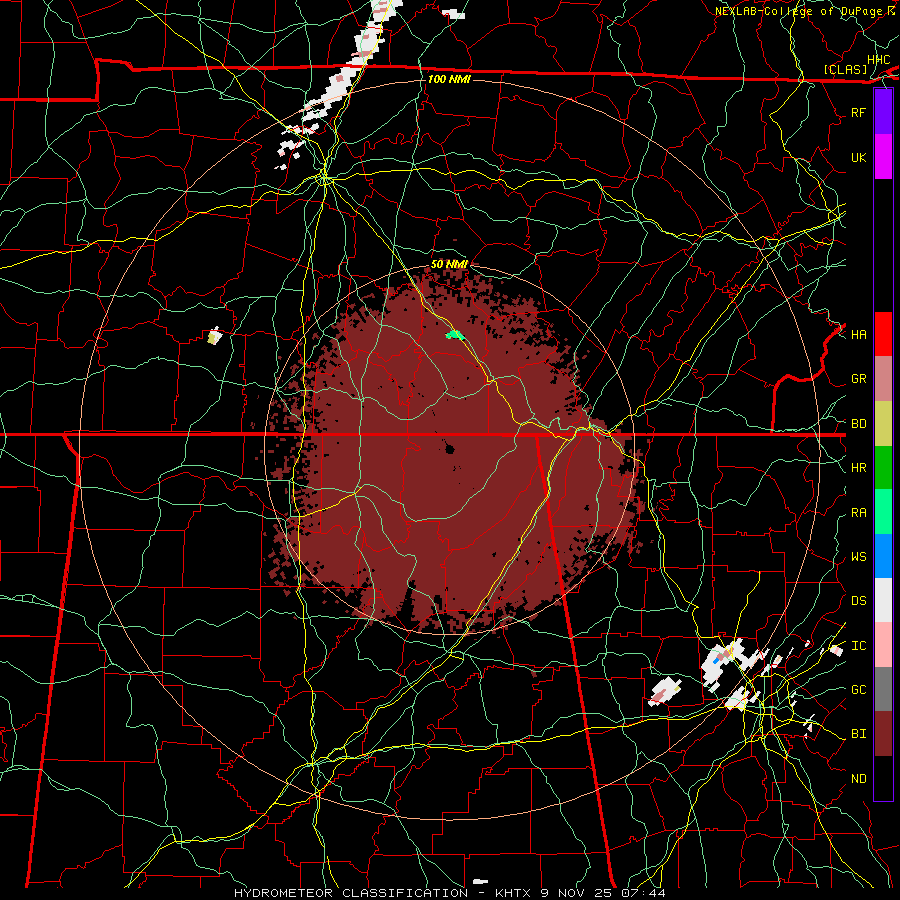Click the WS blue legend swatch

pos(883,556)
